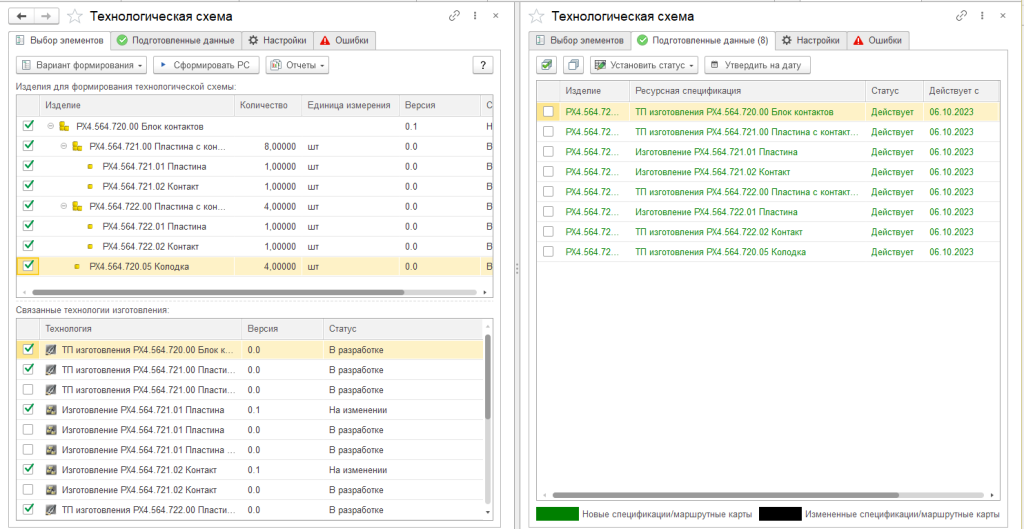1024x529 pixels.
Task: Click the Утвердить на дату button
Action: 757,65
